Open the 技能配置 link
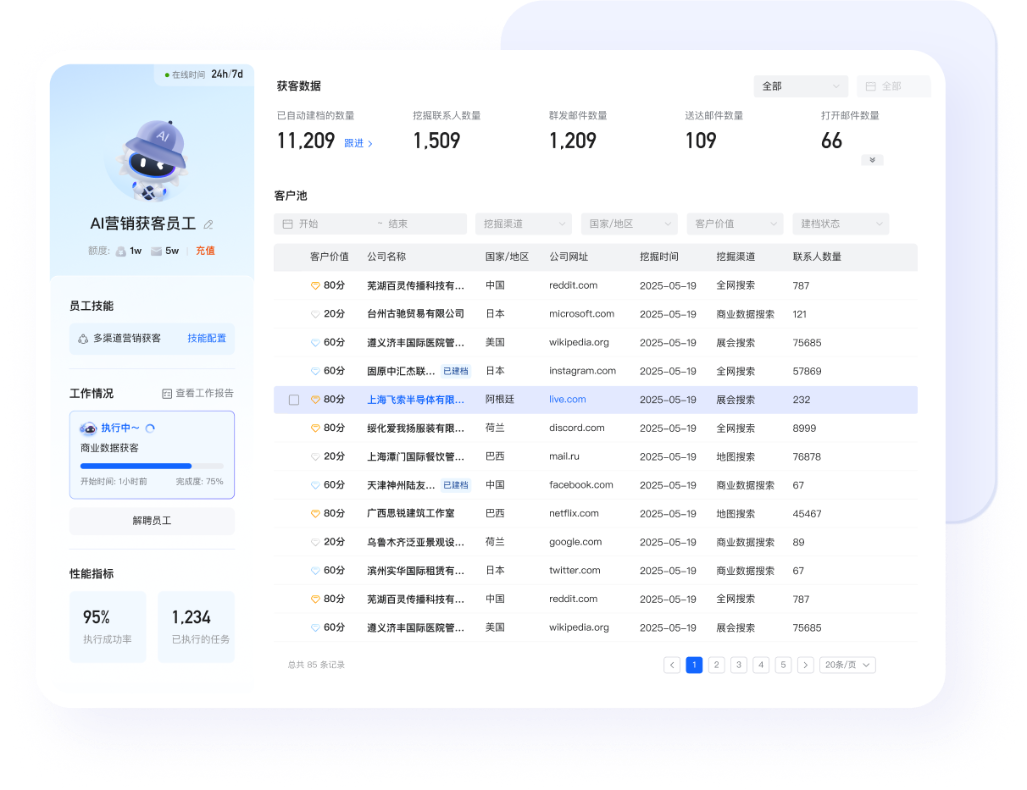The height and width of the screenshot is (790, 1027). coord(207,339)
